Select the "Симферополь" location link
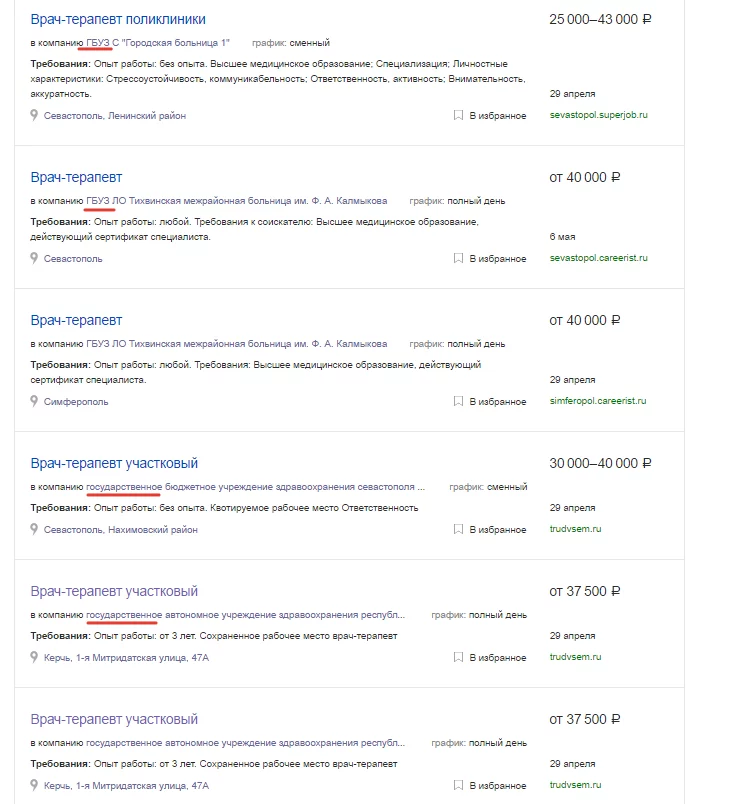The image size is (729, 804). click(76, 402)
